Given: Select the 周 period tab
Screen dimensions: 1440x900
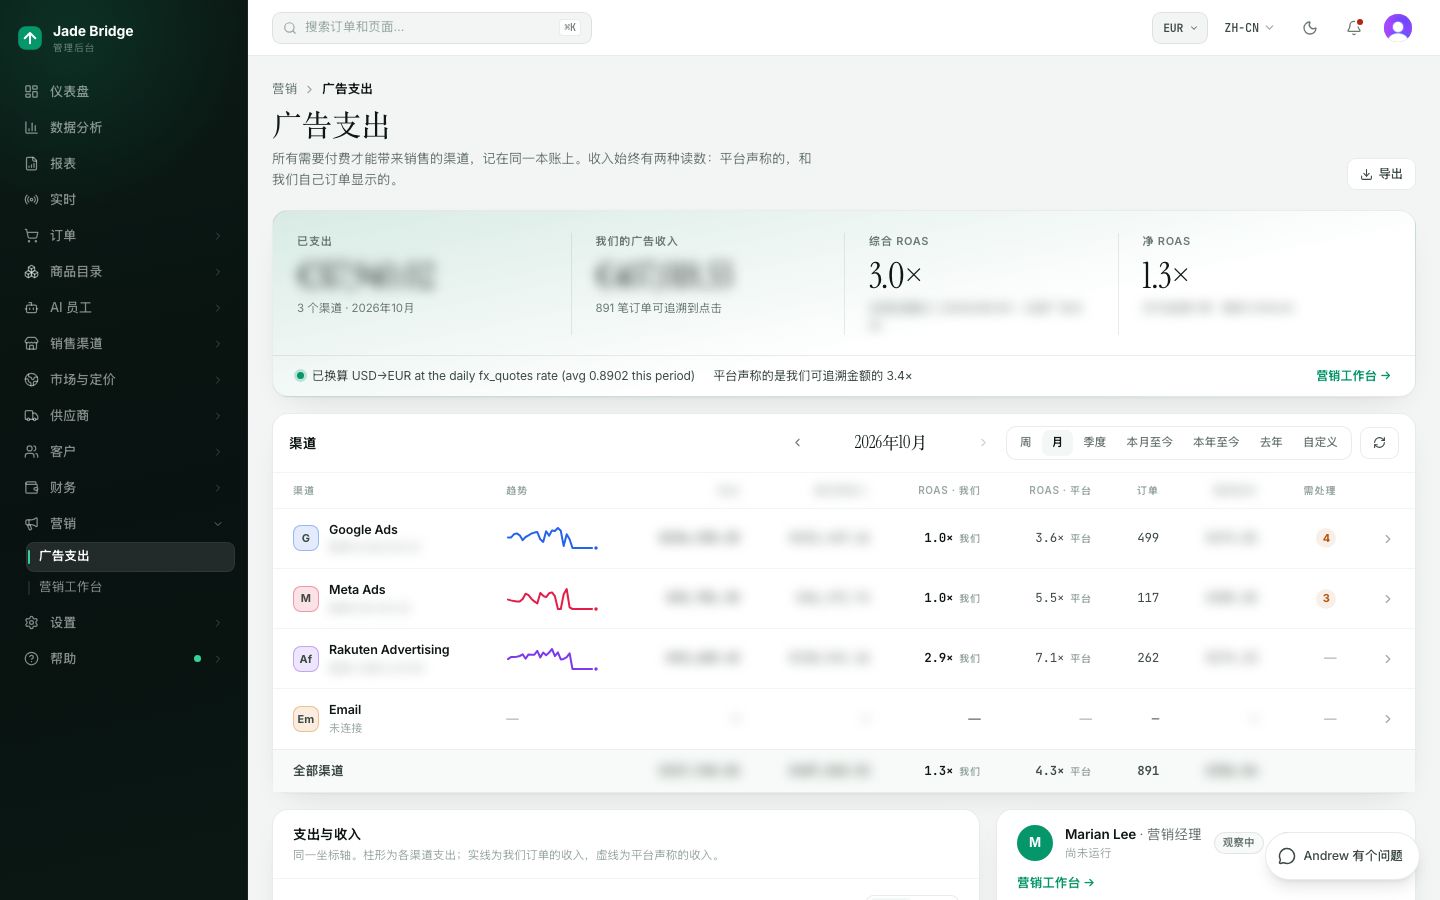Looking at the screenshot, I should tap(1025, 442).
